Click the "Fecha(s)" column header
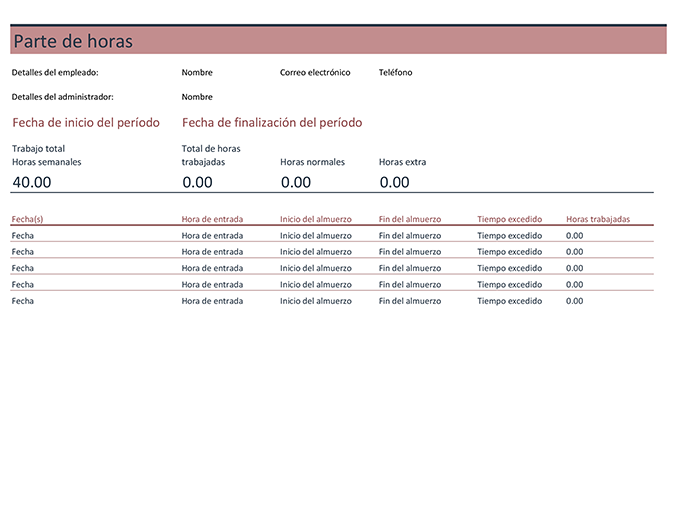The image size is (675, 520). pyautogui.click(x=27, y=218)
